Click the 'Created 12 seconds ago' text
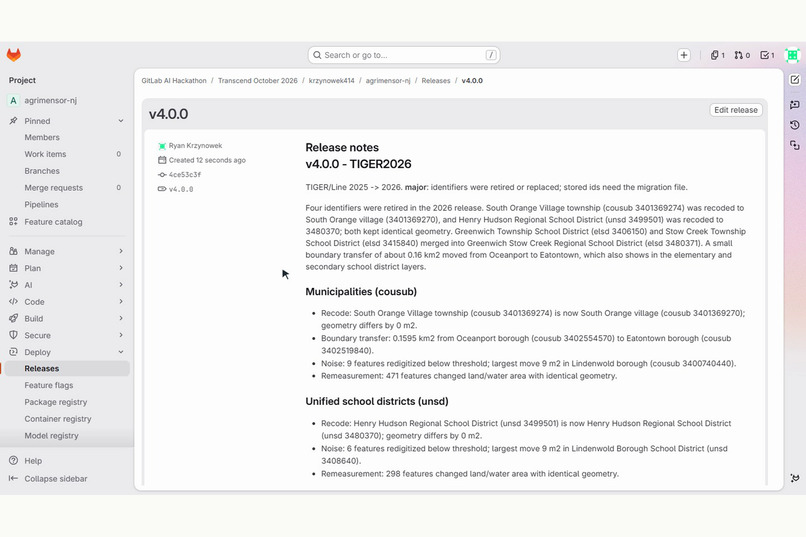The width and height of the screenshot is (806, 537). [207, 160]
